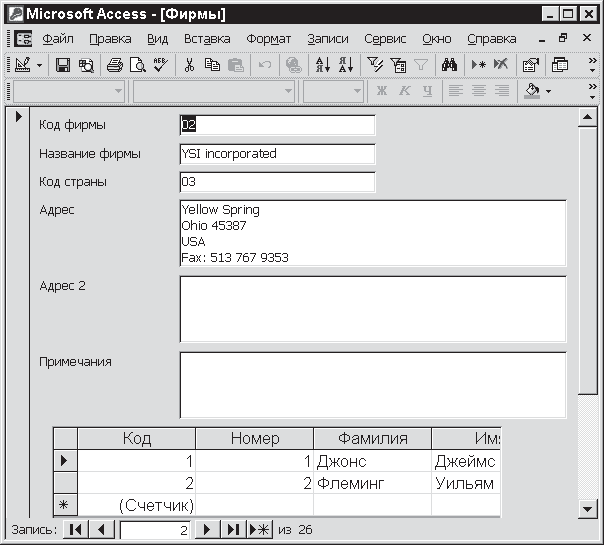The image size is (604, 545).
Task: Run spelling check from the toolbar
Action: [x=160, y=65]
